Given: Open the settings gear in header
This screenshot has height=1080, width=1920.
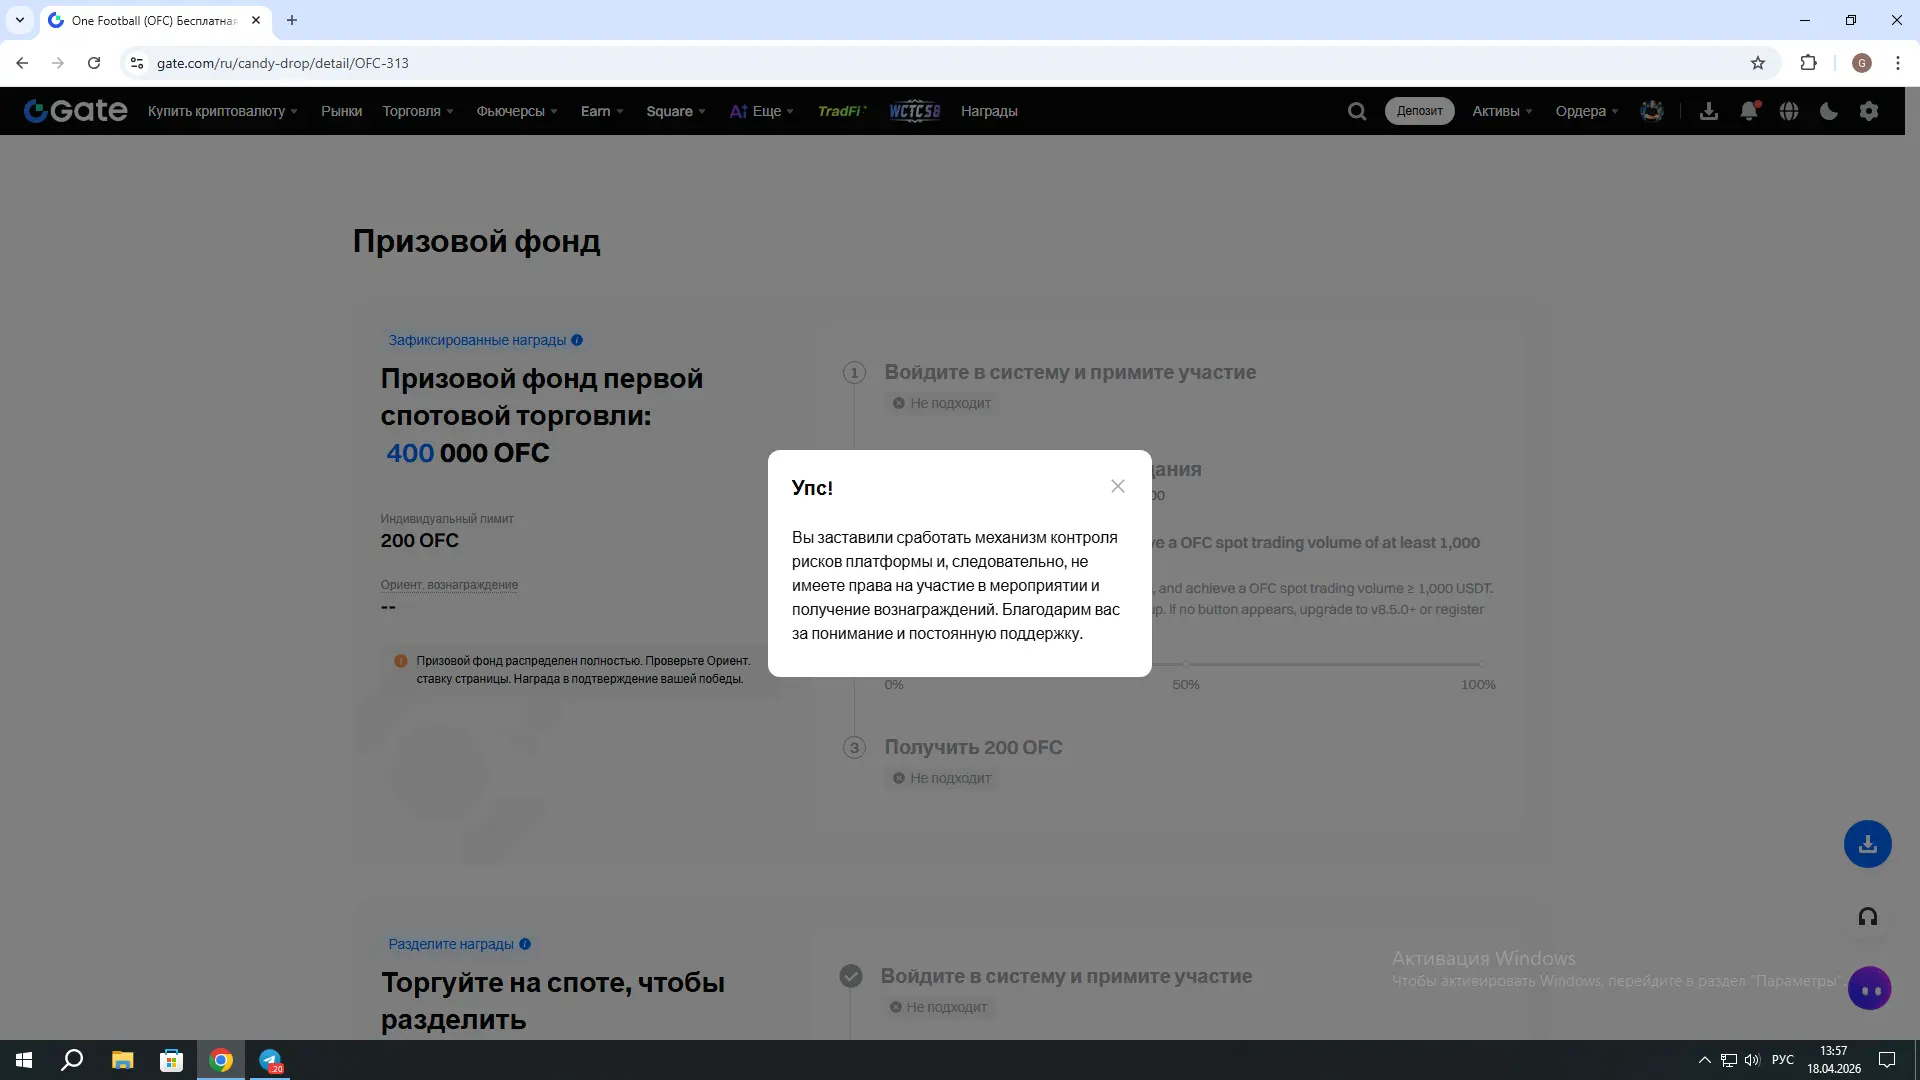Looking at the screenshot, I should tap(1869, 111).
